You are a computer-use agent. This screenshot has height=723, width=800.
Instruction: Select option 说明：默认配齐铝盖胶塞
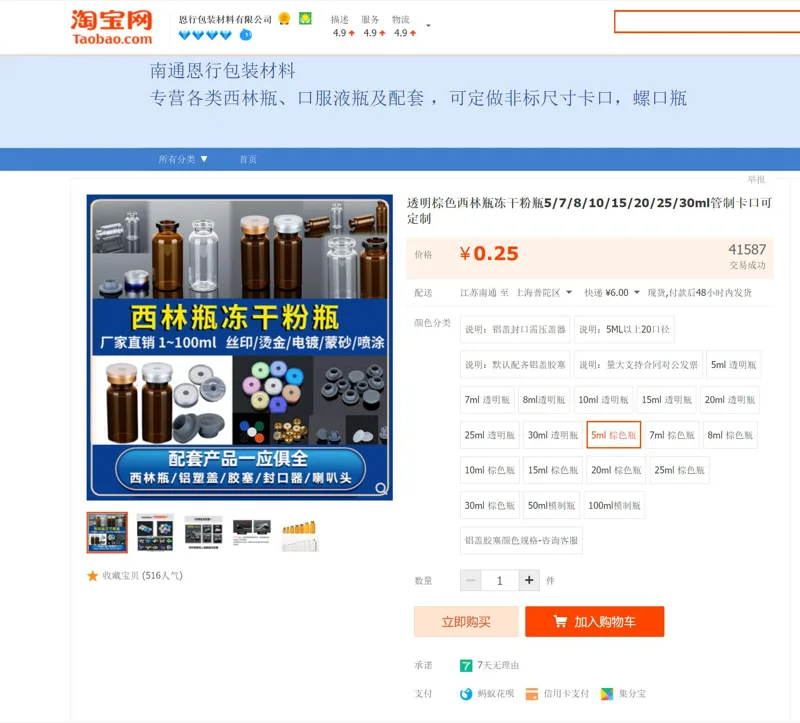tap(515, 365)
